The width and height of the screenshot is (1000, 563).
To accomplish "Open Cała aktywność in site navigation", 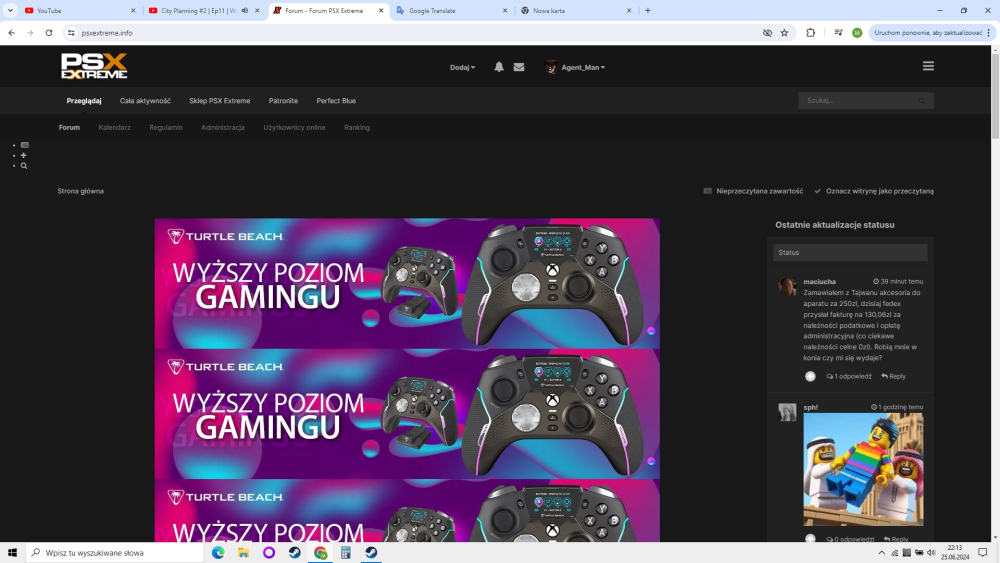I will 145,101.
